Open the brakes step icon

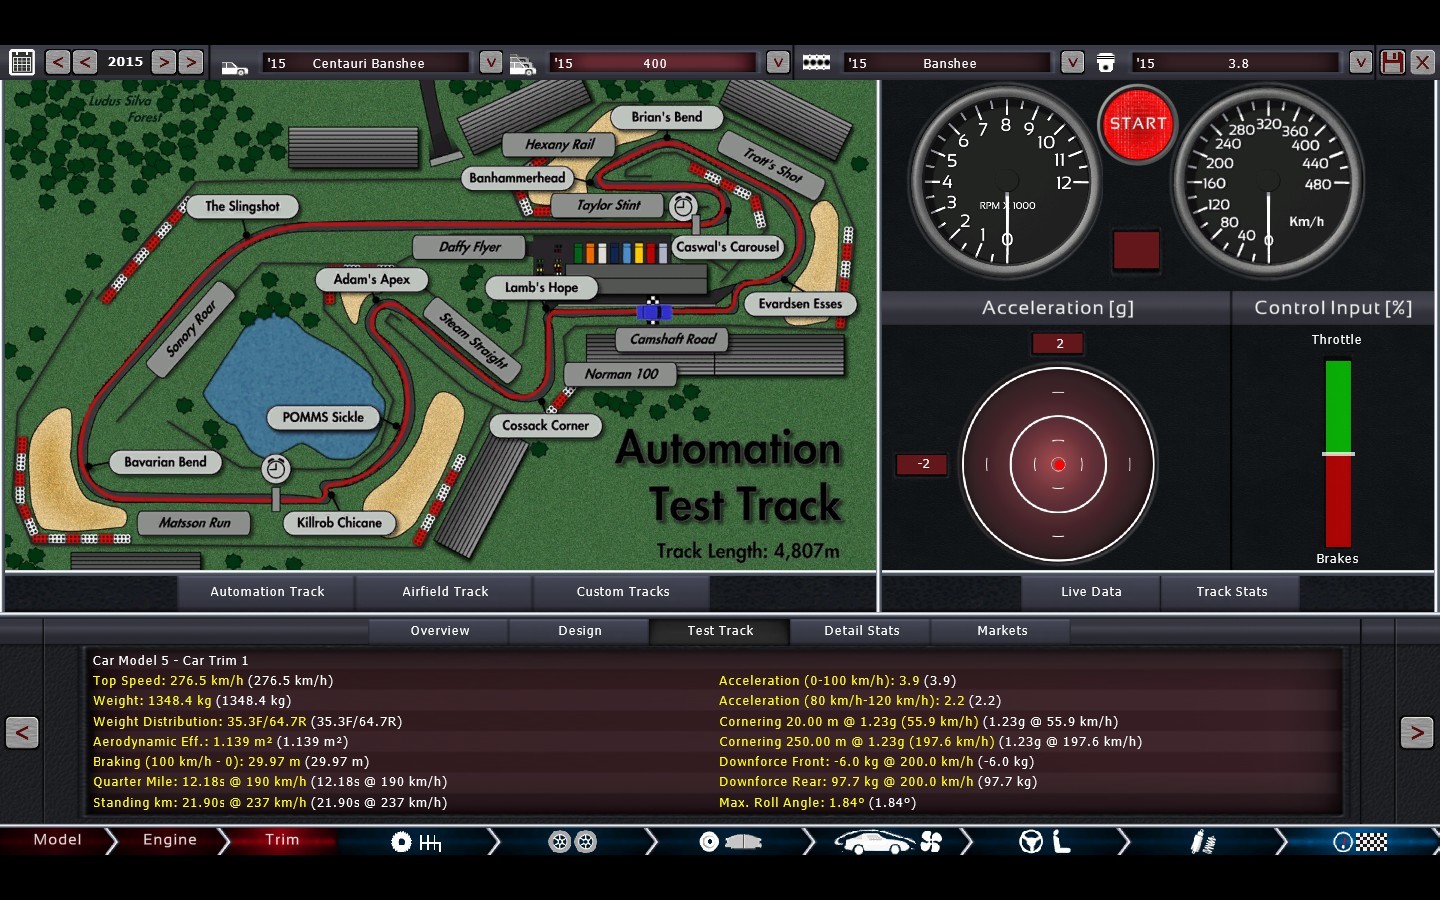tap(729, 842)
